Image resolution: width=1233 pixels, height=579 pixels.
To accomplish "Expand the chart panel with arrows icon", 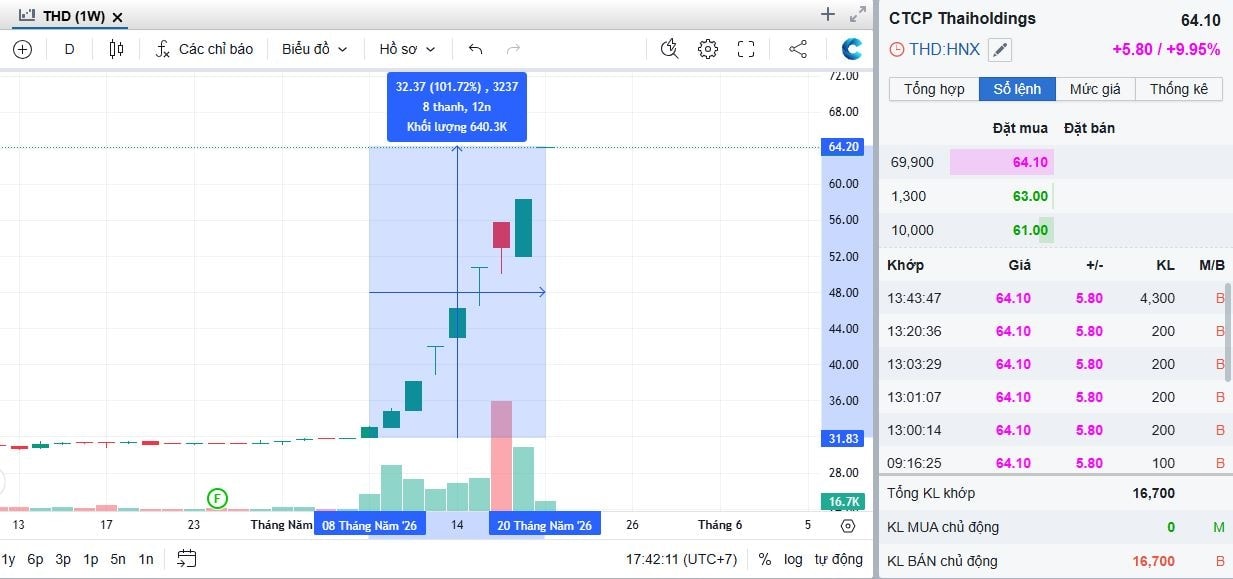I will [857, 14].
